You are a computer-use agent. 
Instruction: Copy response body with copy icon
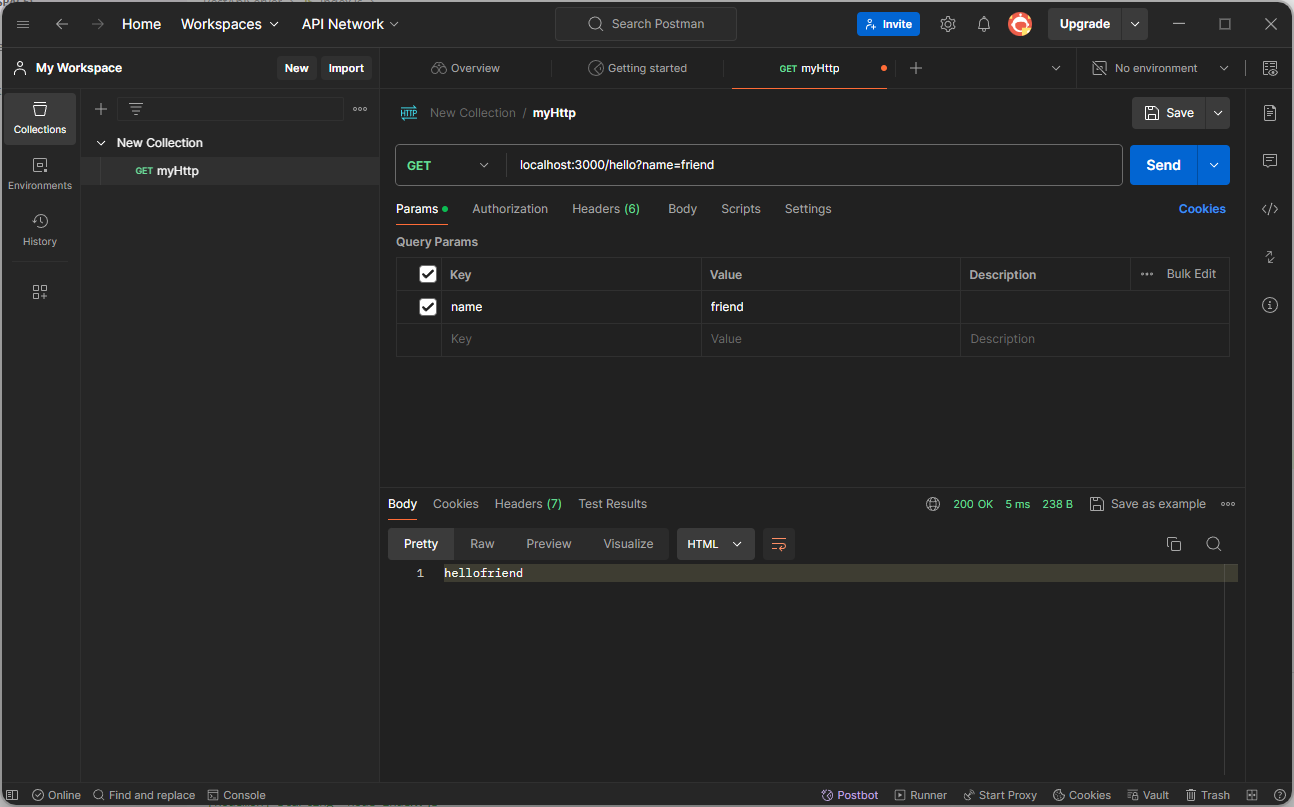1174,544
